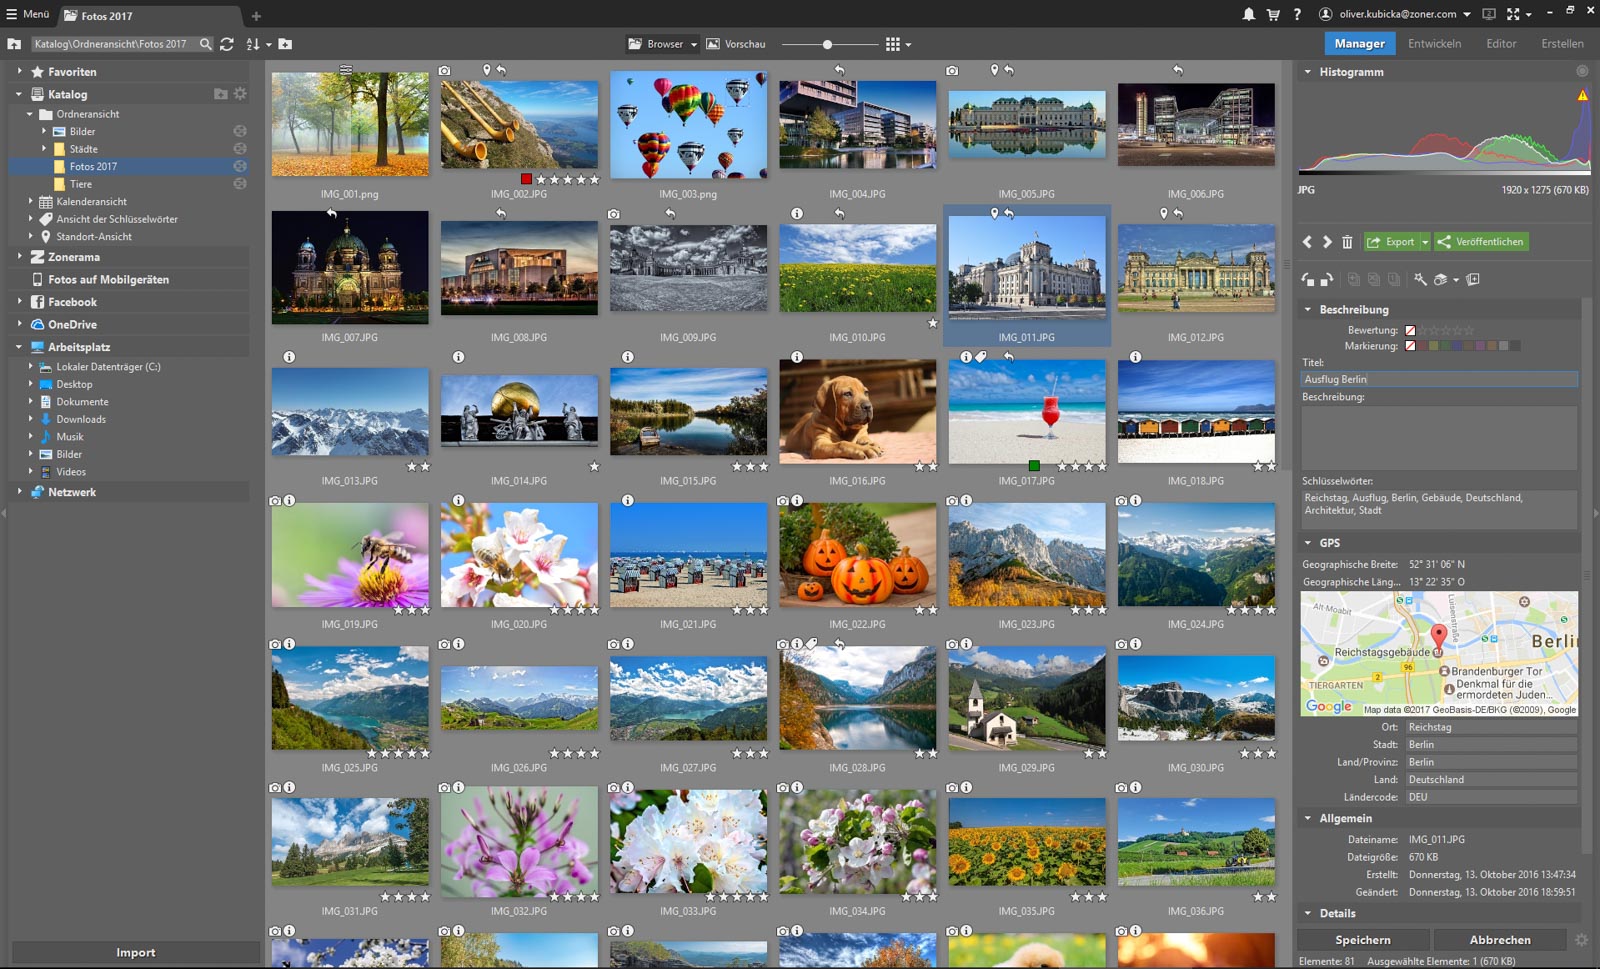Switch to the Erstellen tab
The width and height of the screenshot is (1600, 969).
1562,44
